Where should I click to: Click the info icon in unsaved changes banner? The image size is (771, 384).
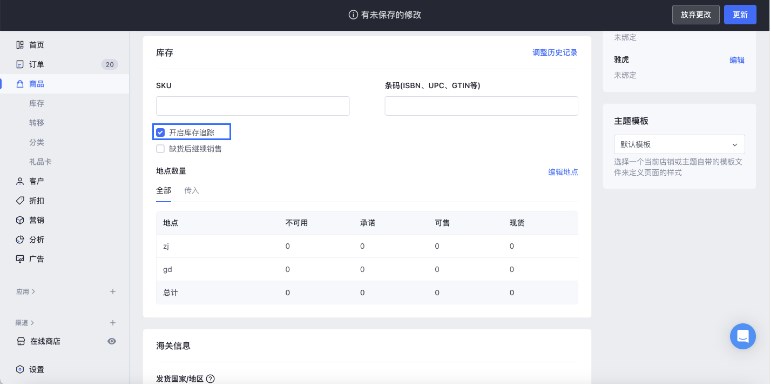(353, 15)
